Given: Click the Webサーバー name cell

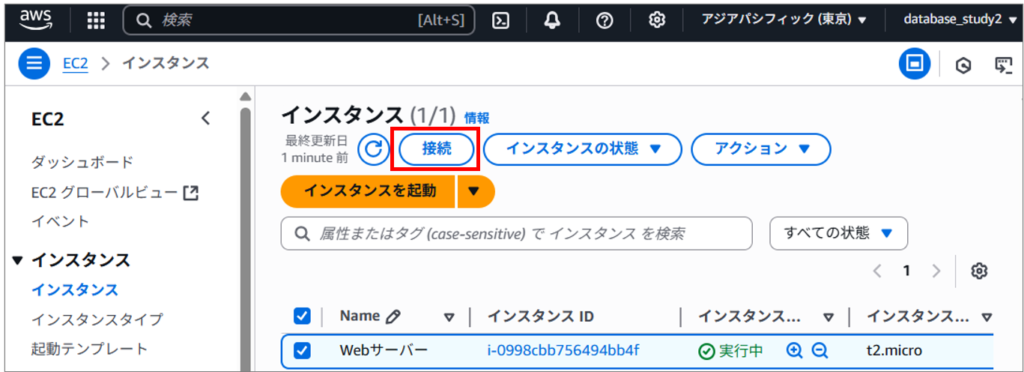Looking at the screenshot, I should point(384,351).
